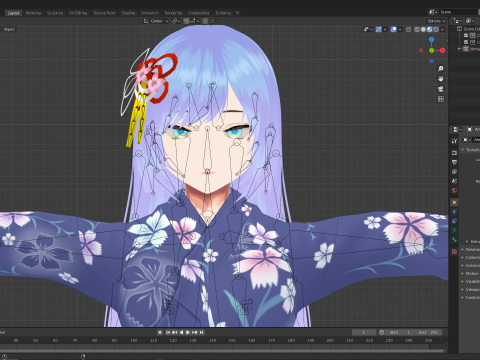Open the snapping options dropdown

pos(194,21)
